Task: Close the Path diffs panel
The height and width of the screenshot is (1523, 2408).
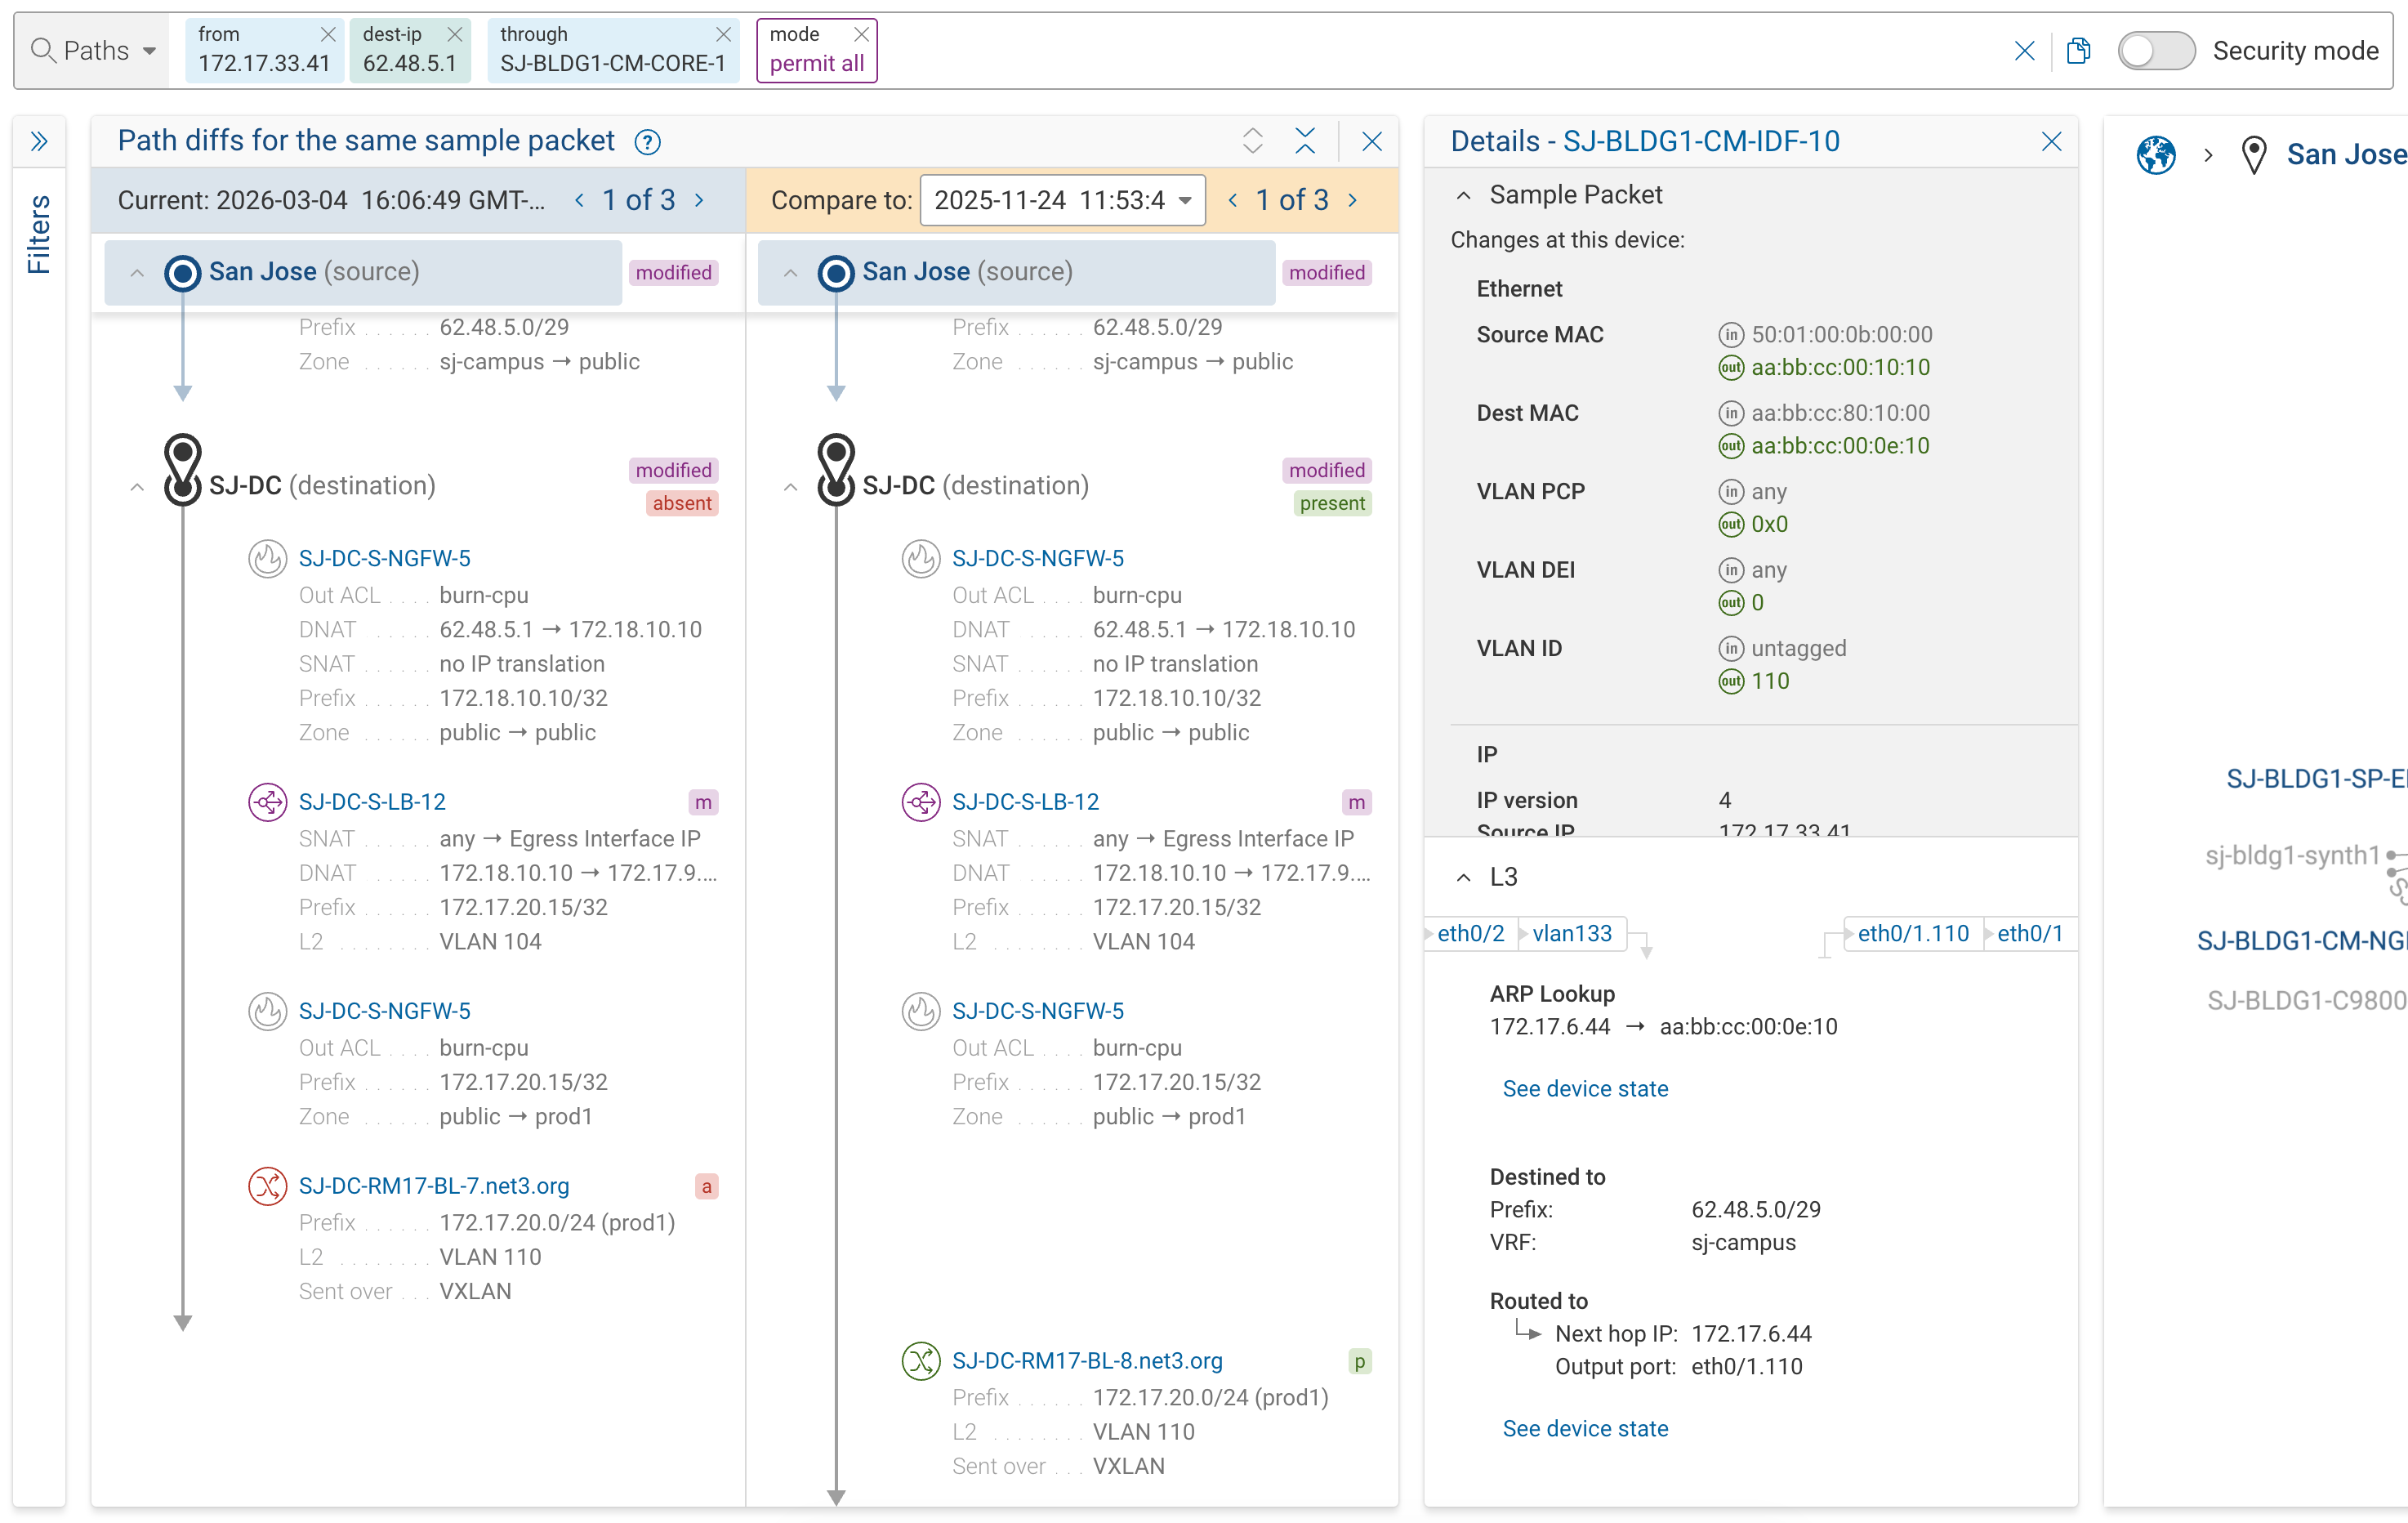Action: [x=1372, y=141]
